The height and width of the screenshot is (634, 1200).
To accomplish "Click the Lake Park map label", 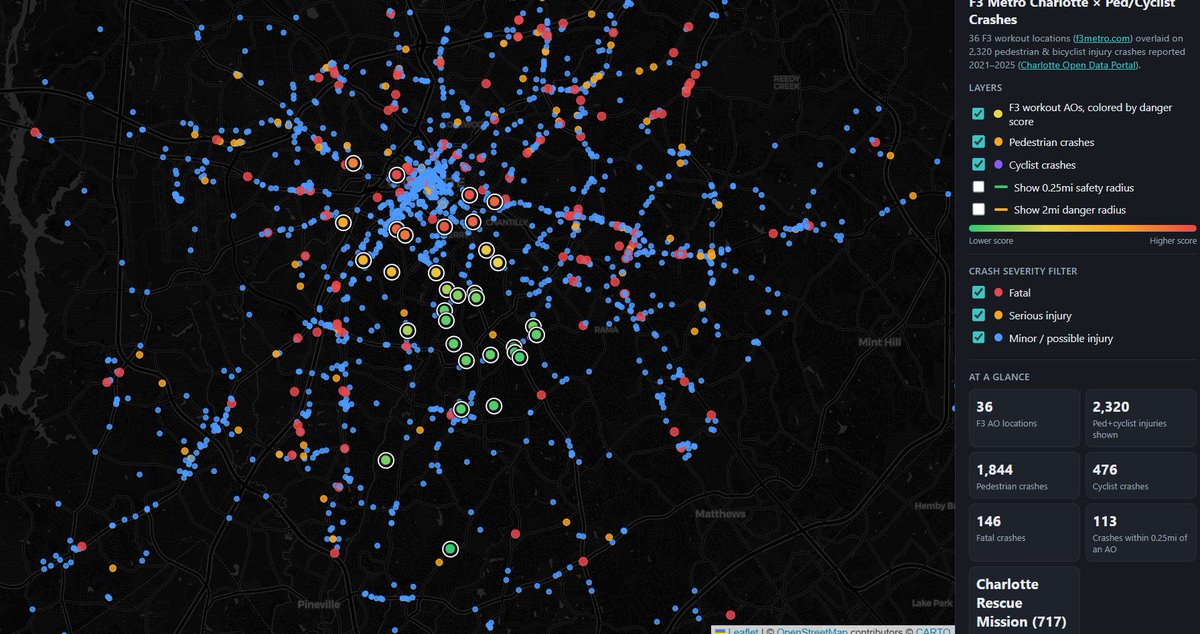I will point(933,603).
